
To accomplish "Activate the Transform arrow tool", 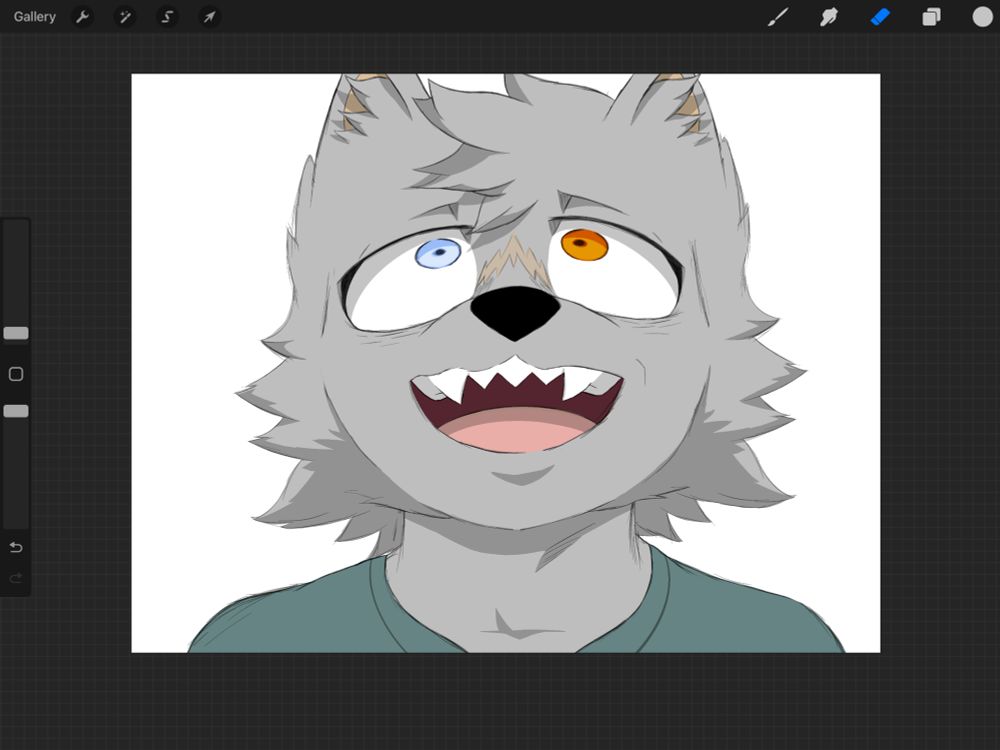I will (x=209, y=17).
